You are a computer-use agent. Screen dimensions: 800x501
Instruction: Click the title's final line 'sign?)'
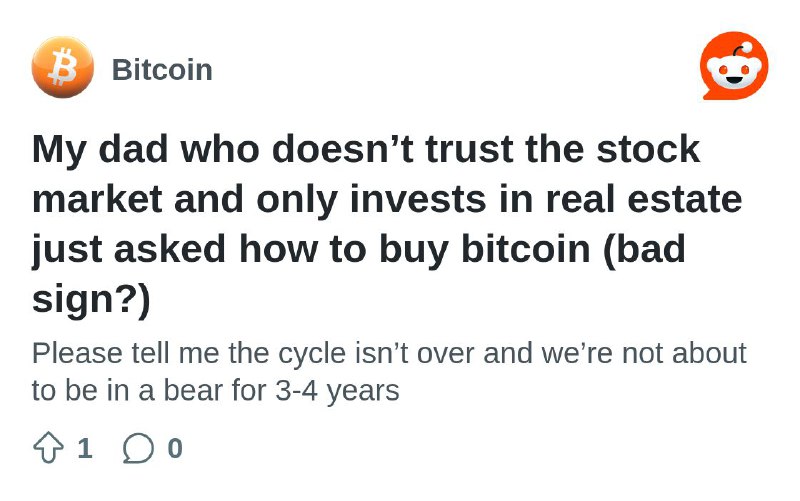click(x=91, y=299)
